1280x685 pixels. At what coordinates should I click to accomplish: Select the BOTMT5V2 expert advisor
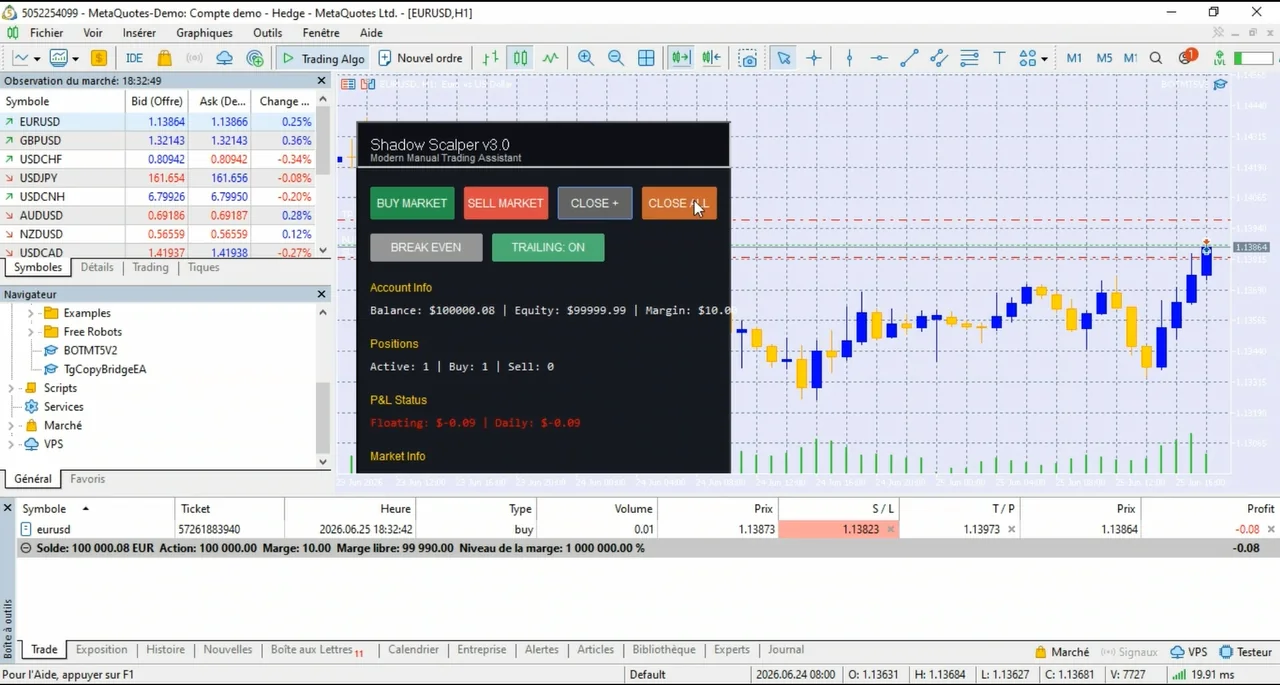pos(90,351)
